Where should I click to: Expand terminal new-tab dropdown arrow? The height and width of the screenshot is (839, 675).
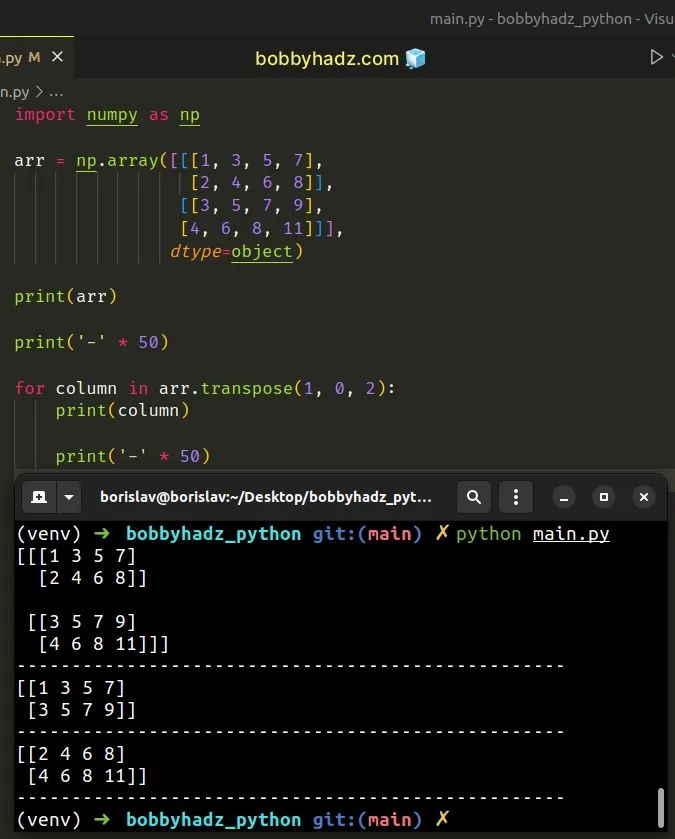coord(68,497)
